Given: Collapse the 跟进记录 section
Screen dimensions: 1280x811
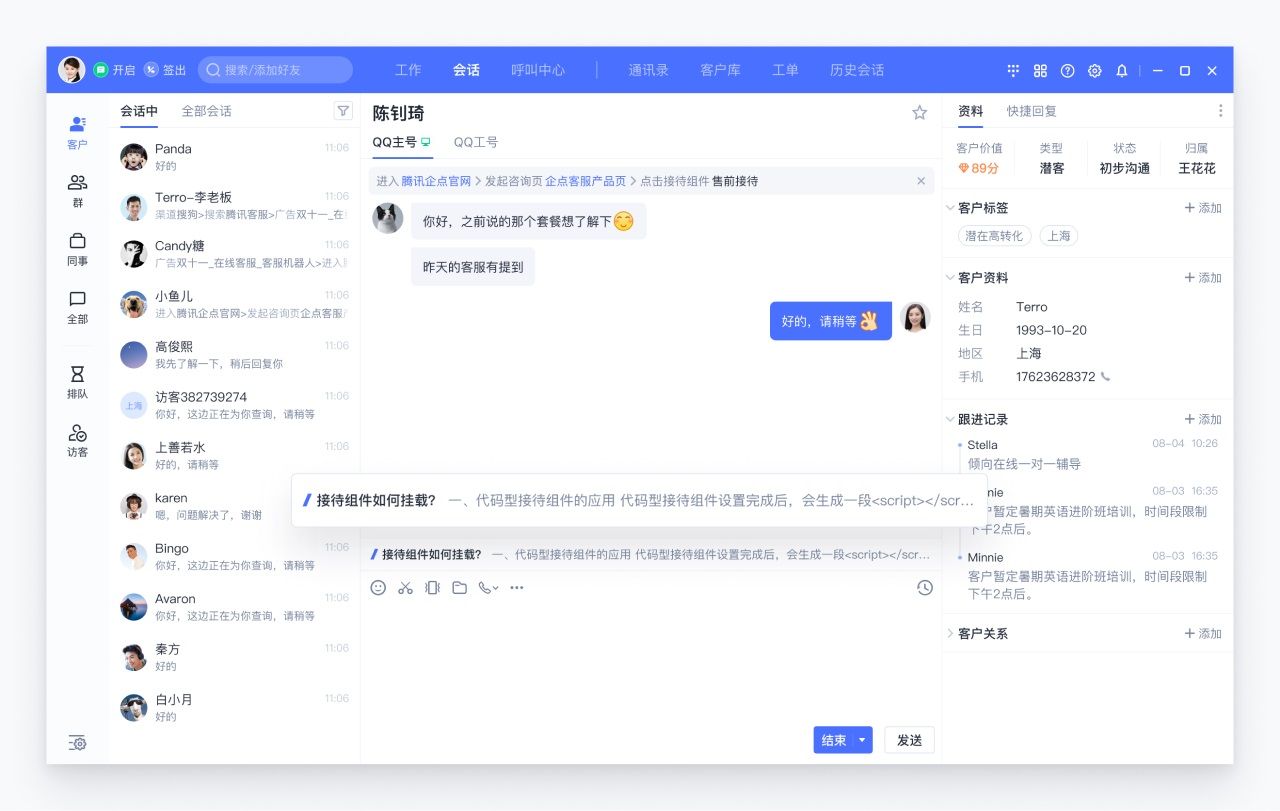Looking at the screenshot, I should tap(950, 419).
